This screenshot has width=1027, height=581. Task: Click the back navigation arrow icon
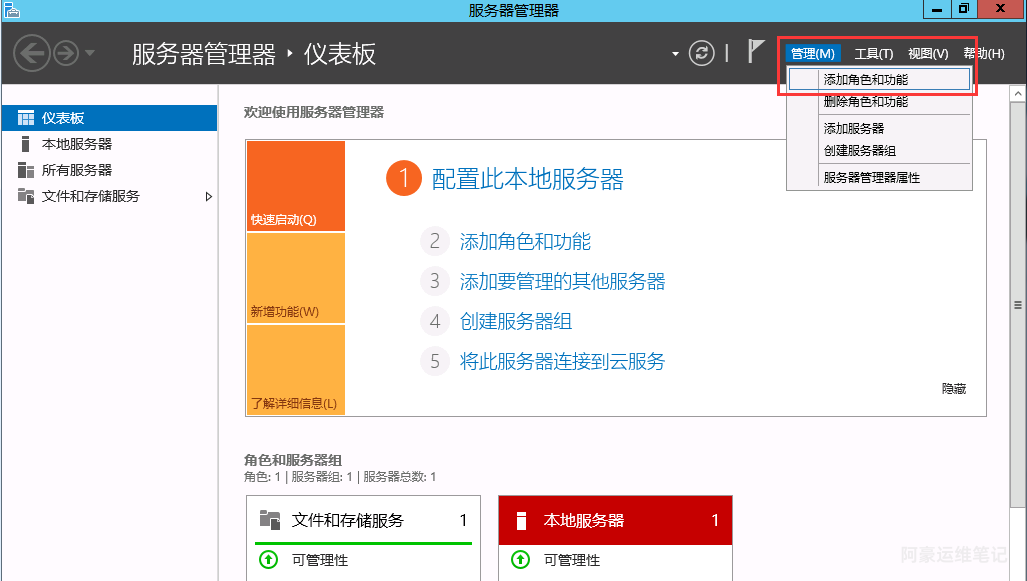[32, 53]
